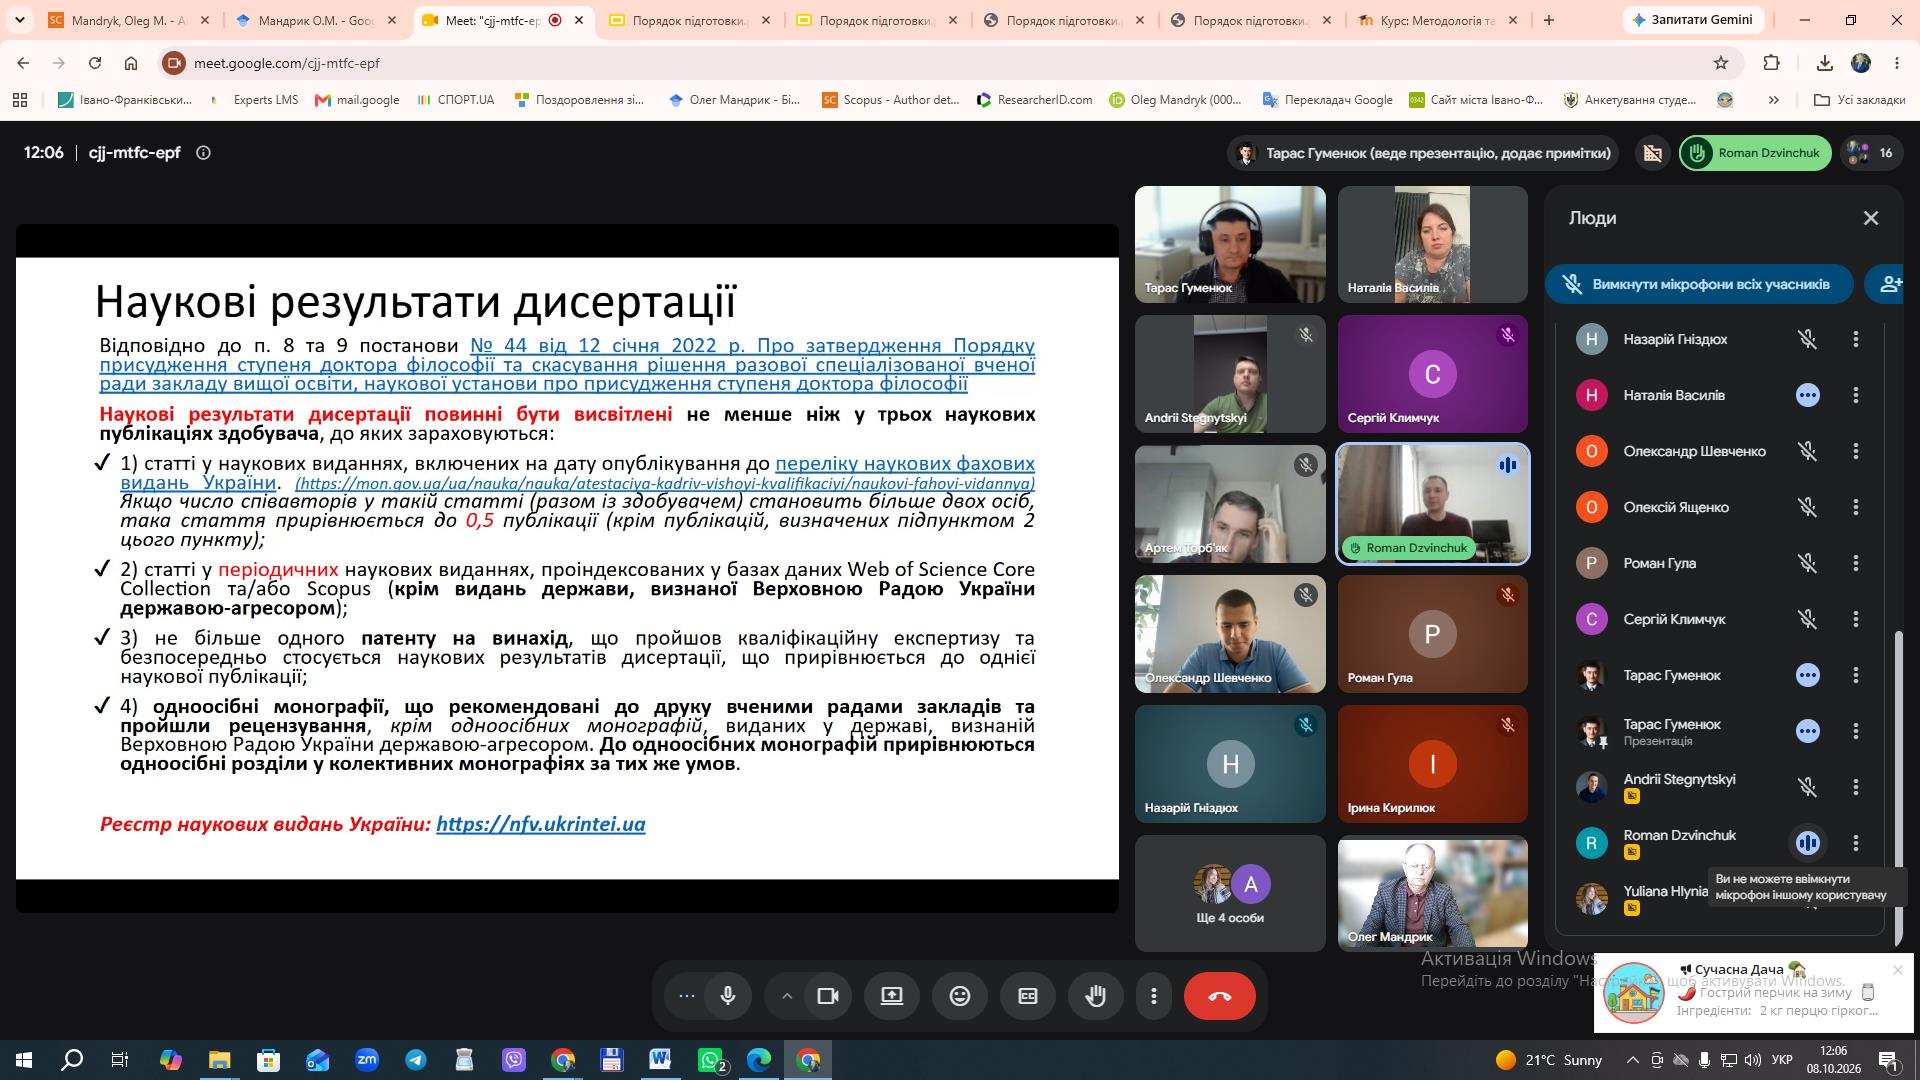Toggle your microphone in the Meet toolbar
1920x1080 pixels.
click(728, 996)
